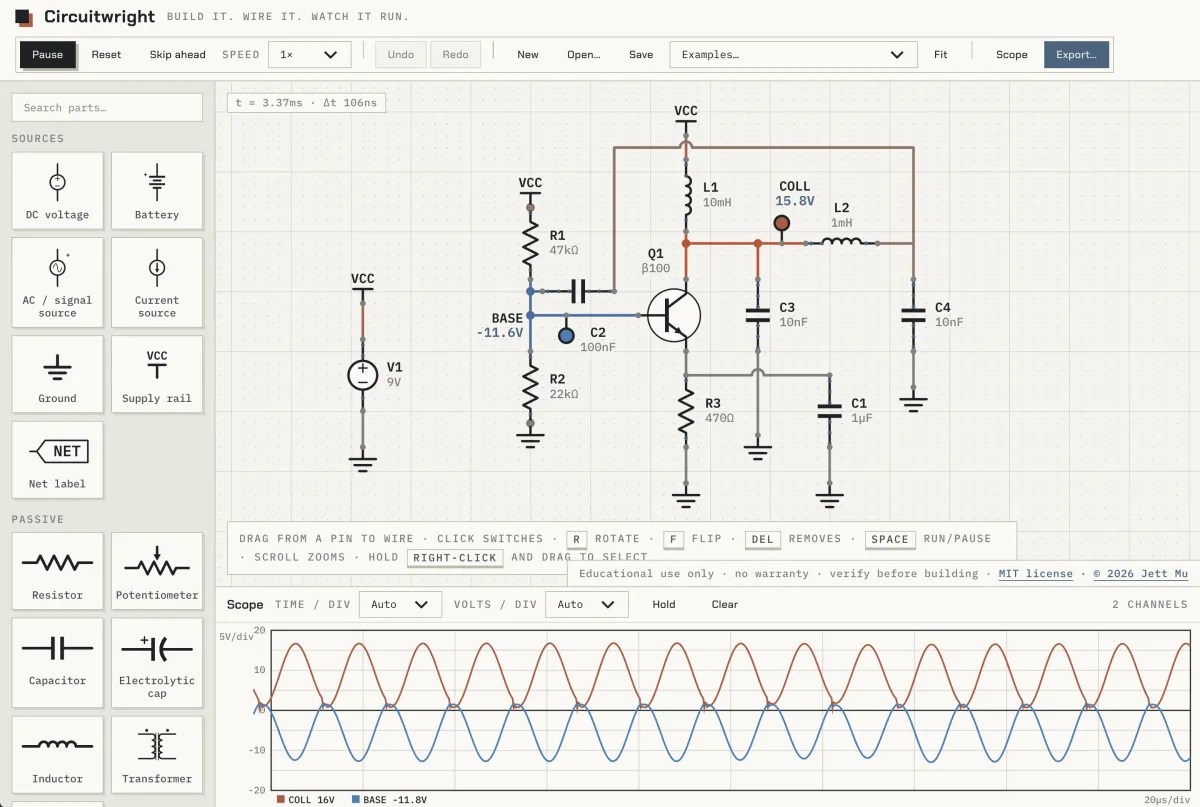Select the Transformer part
This screenshot has height=807, width=1200.
click(x=157, y=754)
